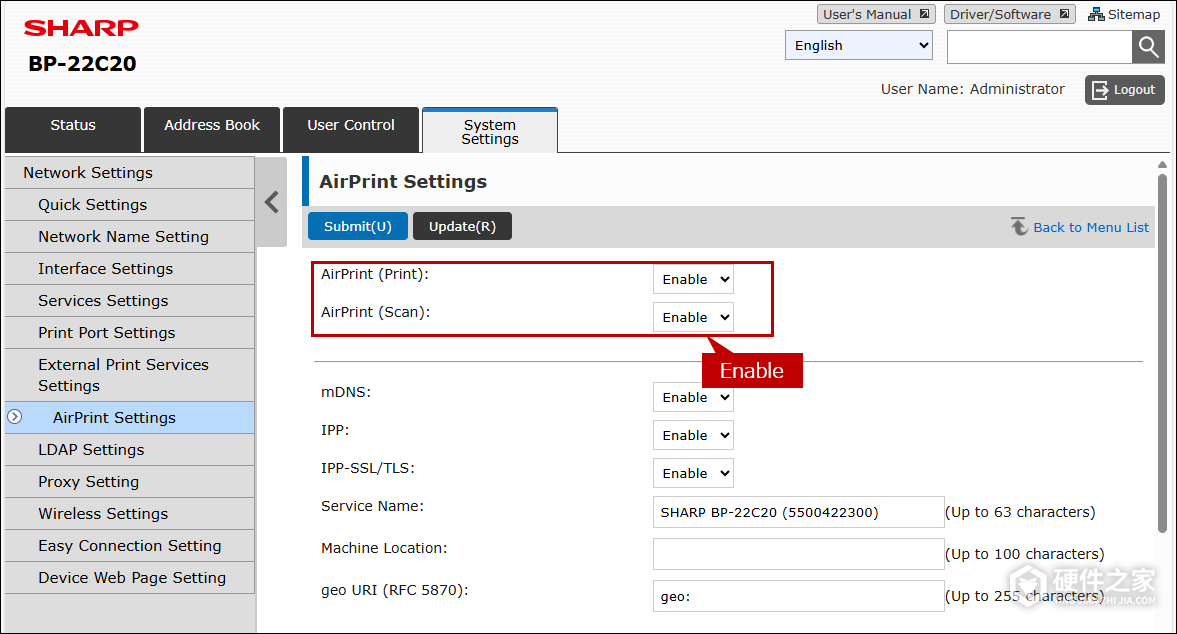Open the AirPrint (Scan) dropdown
The image size is (1177, 634).
(x=693, y=317)
